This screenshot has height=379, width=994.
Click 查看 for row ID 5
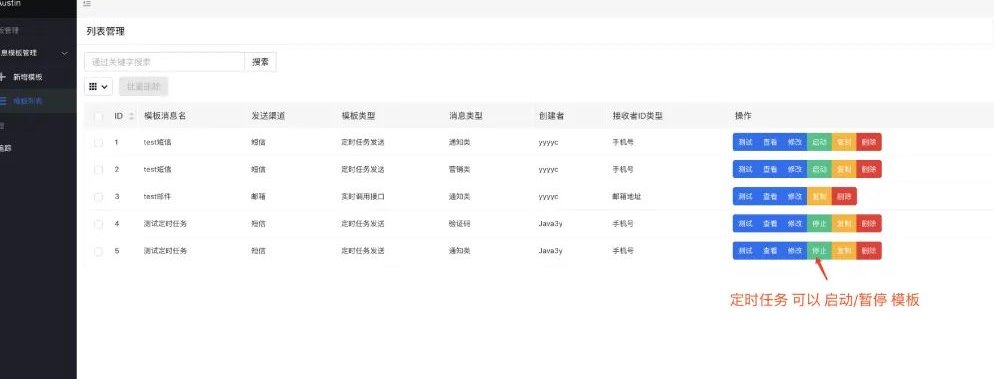click(770, 251)
